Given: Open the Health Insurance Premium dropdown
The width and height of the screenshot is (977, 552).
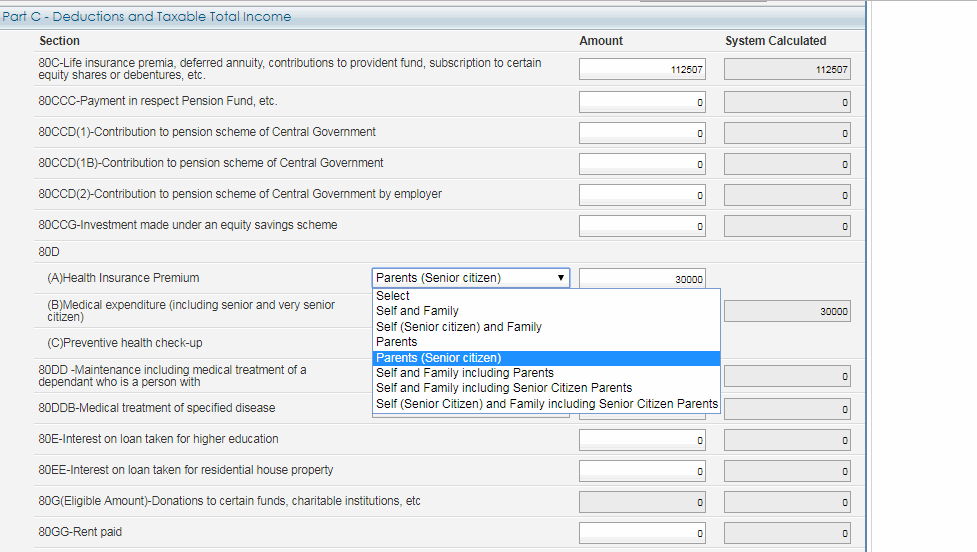Looking at the screenshot, I should pos(471,278).
